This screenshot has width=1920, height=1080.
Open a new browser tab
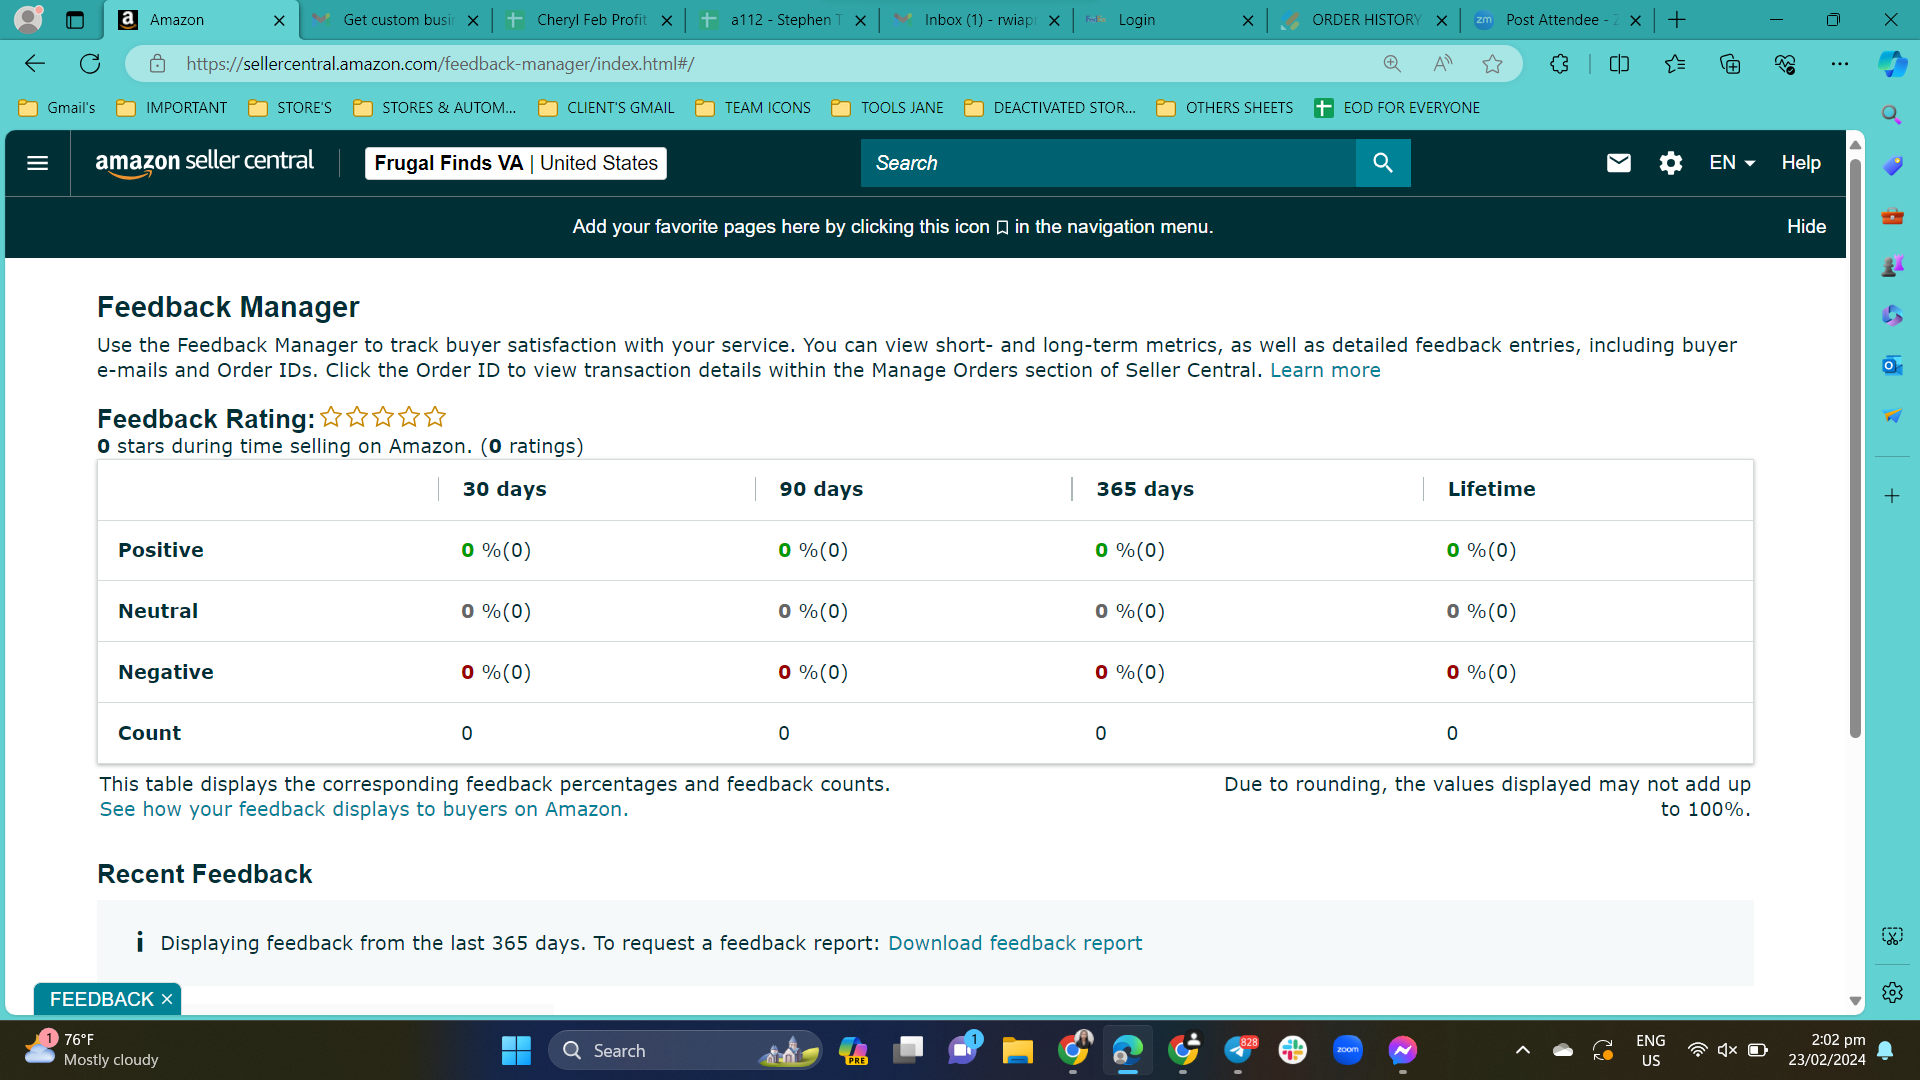1677,20
